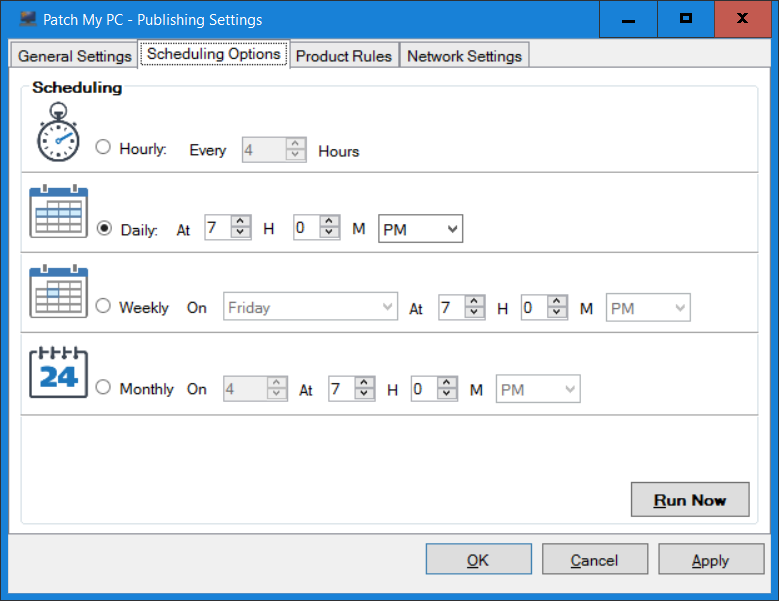Maximize the Publishing Settings window
Screen dimensions: 779x601
tap(686, 19)
